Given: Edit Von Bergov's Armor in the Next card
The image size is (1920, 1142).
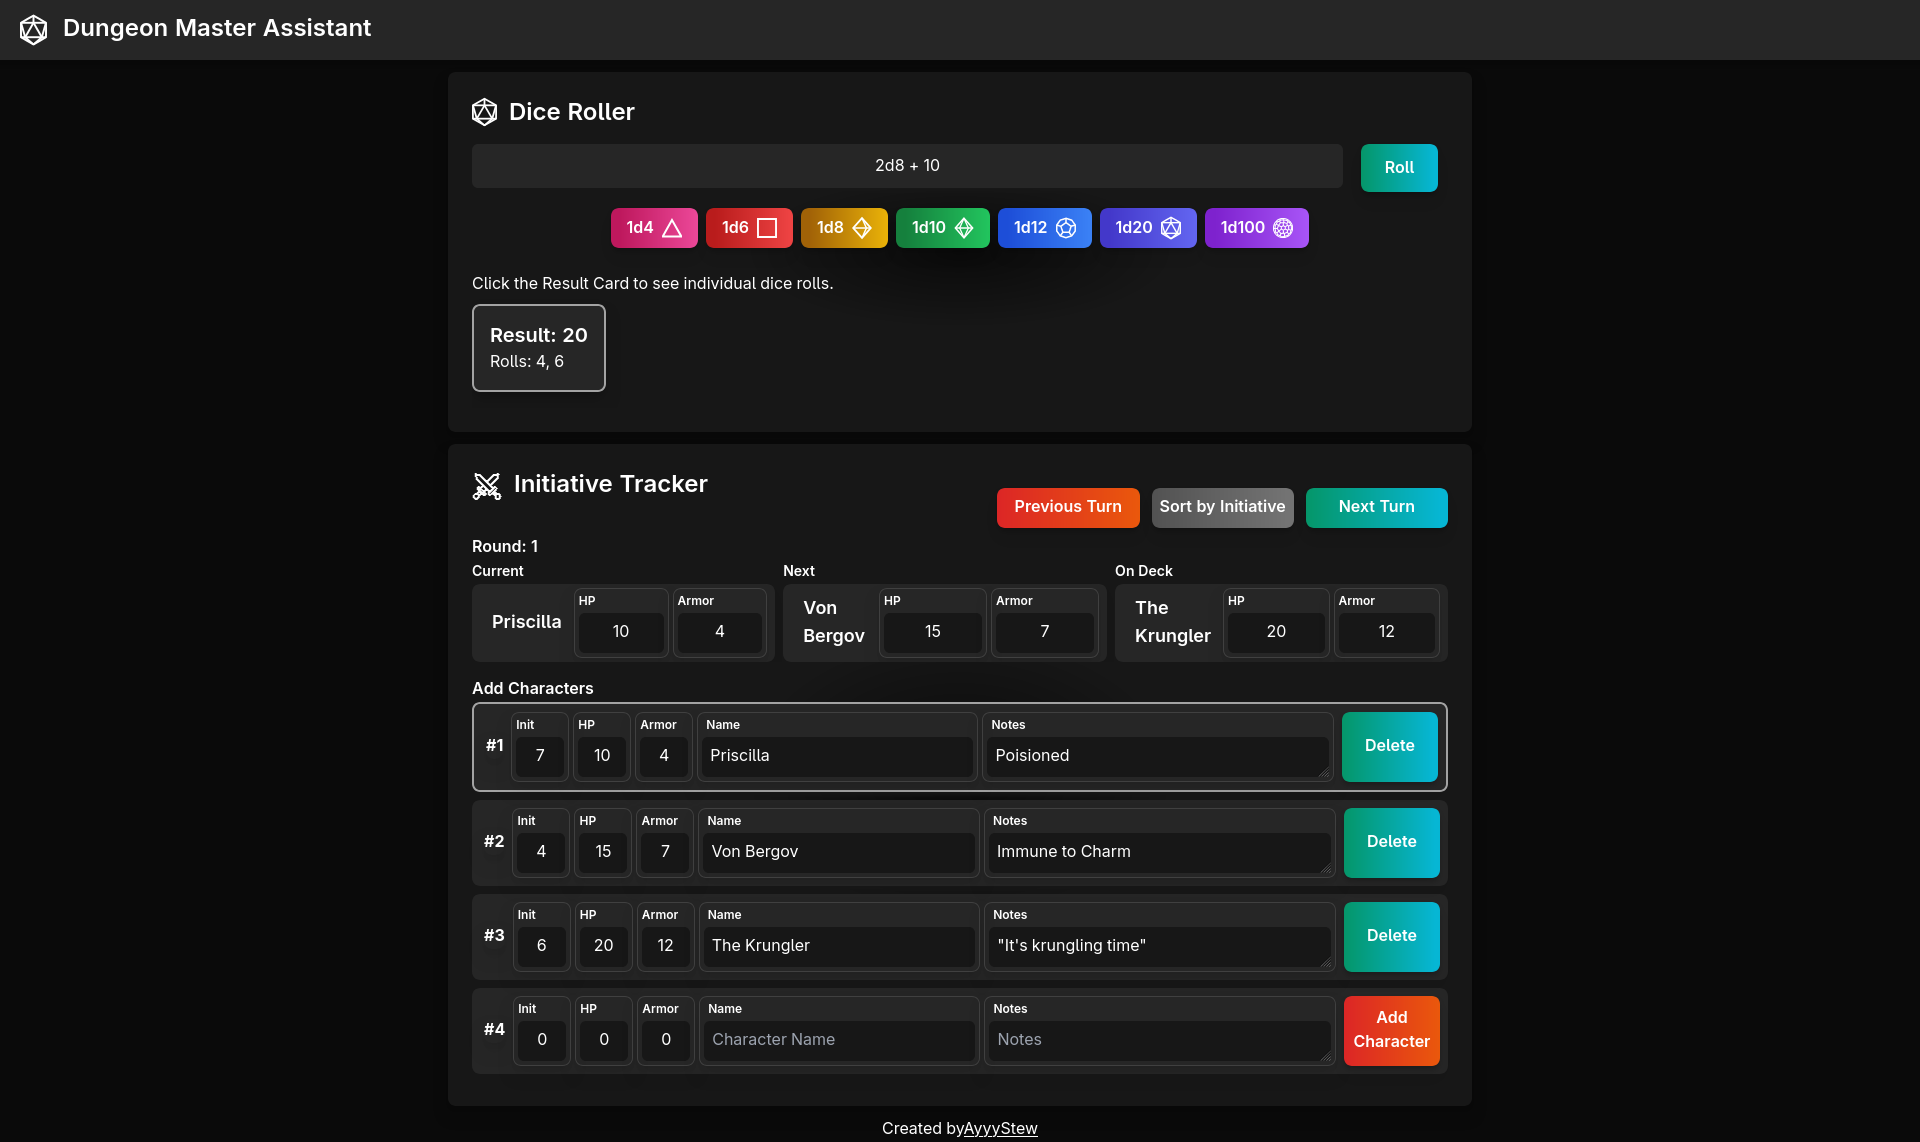Looking at the screenshot, I should (x=1045, y=632).
